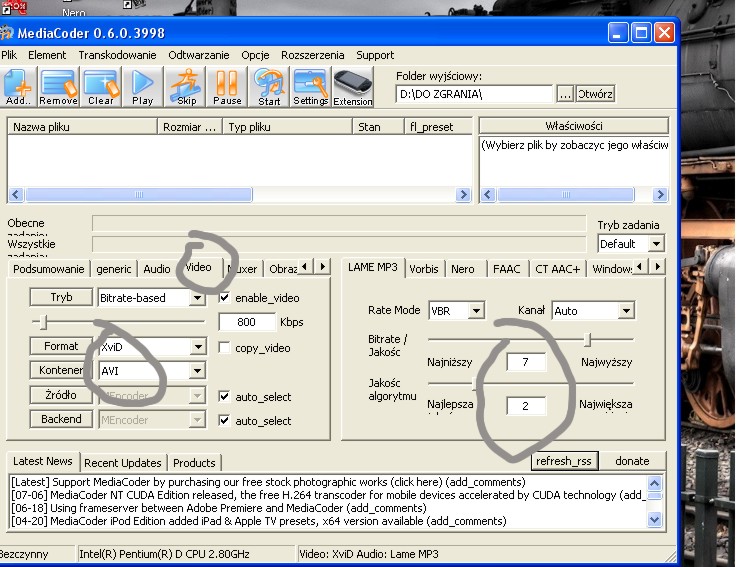Switch to the LAME MP3 tab

373,267
